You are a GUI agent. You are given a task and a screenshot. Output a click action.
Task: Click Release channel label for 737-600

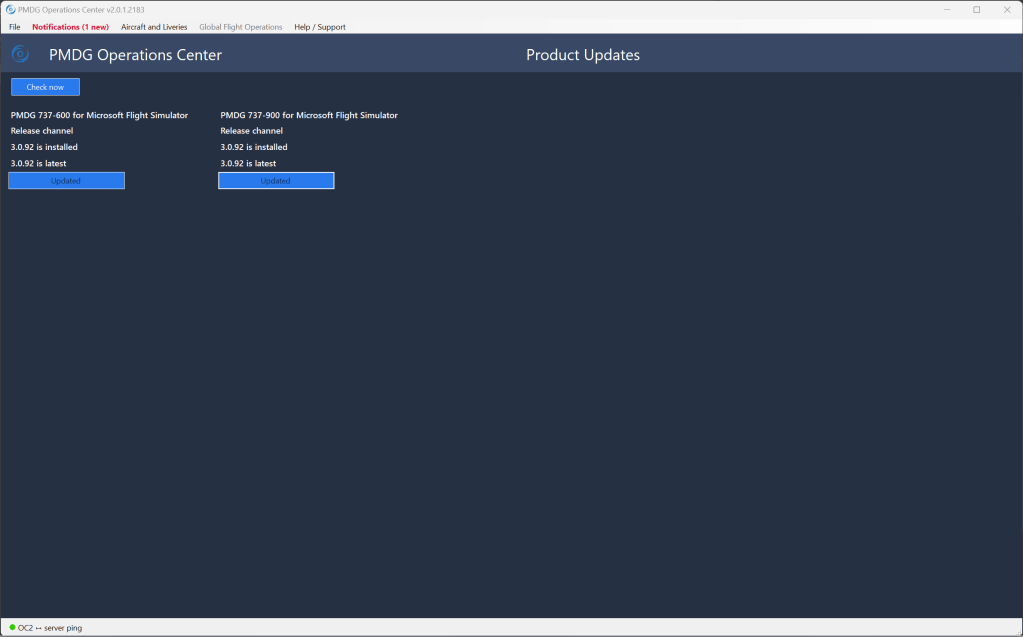point(42,131)
